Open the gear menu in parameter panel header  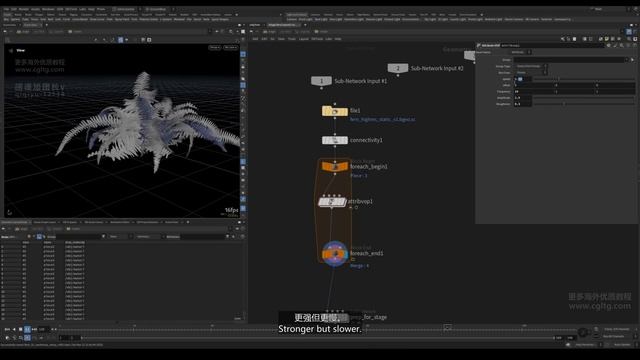pyautogui.click(x=609, y=45)
